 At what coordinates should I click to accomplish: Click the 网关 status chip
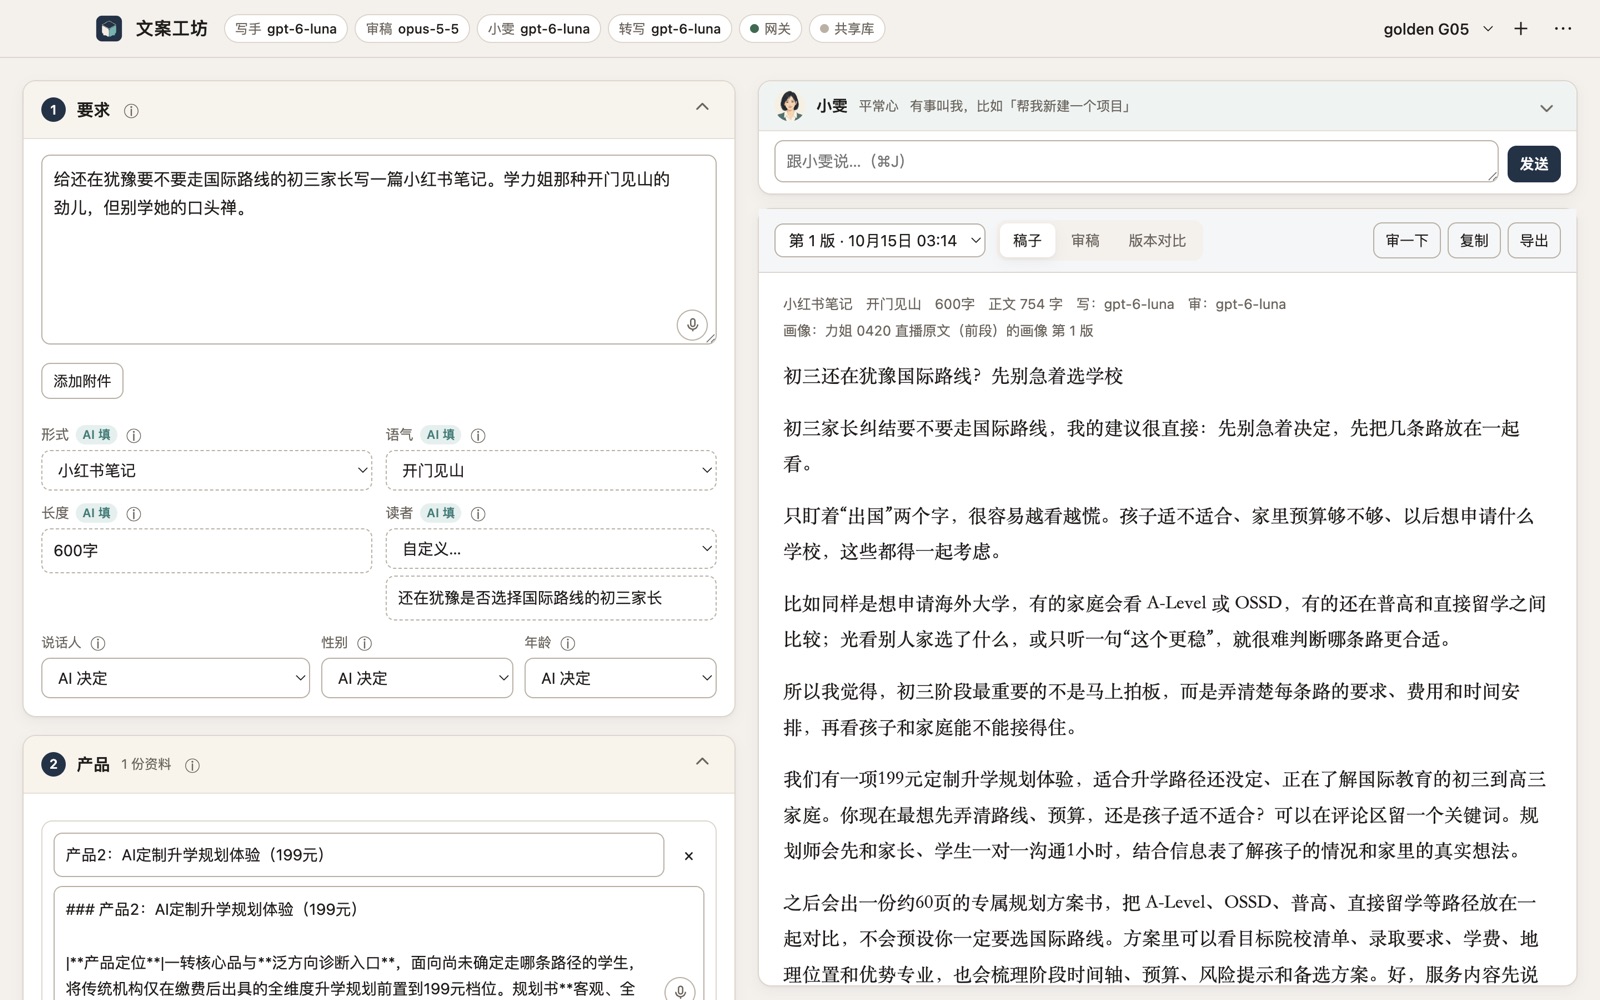(x=770, y=29)
